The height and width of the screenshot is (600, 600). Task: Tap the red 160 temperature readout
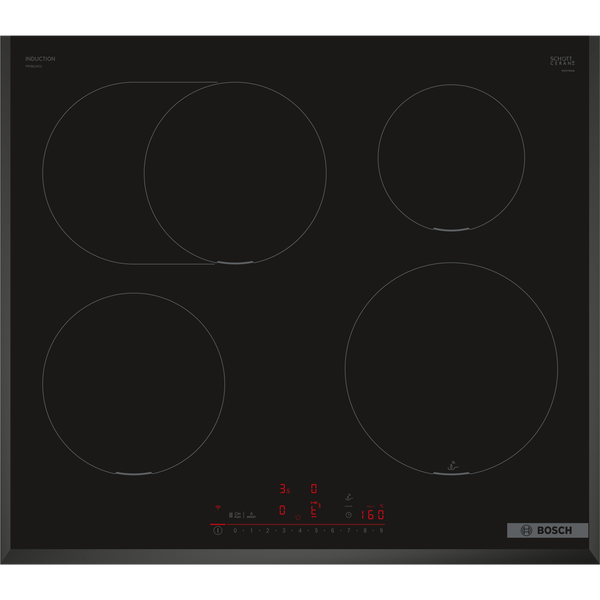(x=372, y=515)
